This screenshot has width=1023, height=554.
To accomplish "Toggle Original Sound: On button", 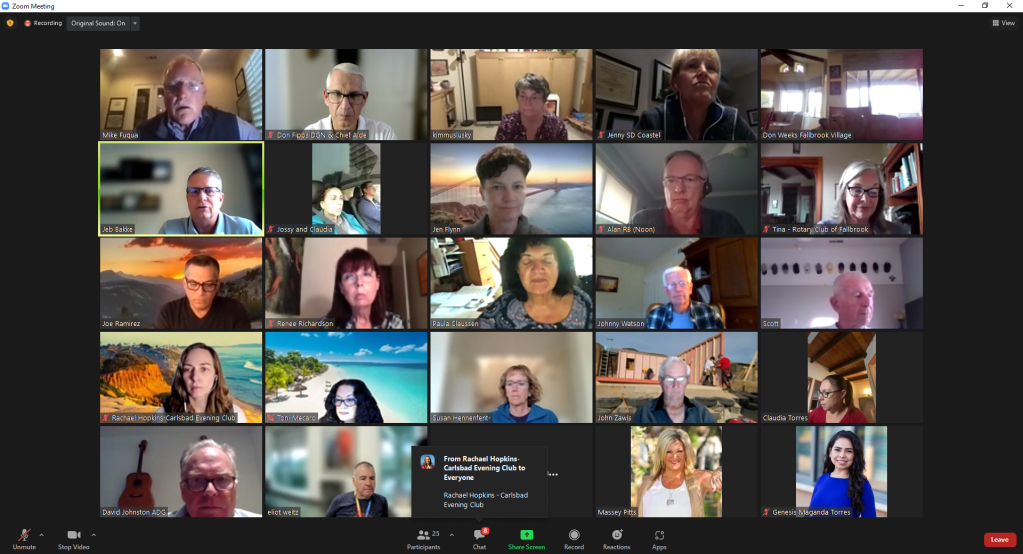I will coord(98,23).
